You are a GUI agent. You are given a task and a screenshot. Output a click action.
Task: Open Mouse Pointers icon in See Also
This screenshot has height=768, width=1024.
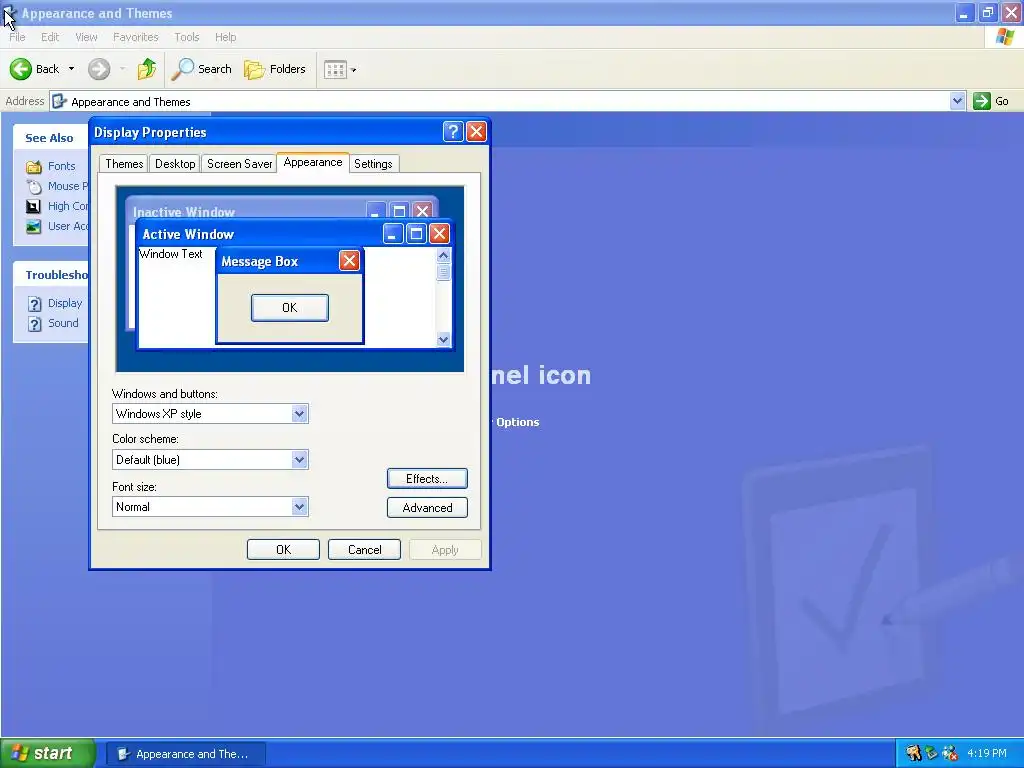point(34,186)
